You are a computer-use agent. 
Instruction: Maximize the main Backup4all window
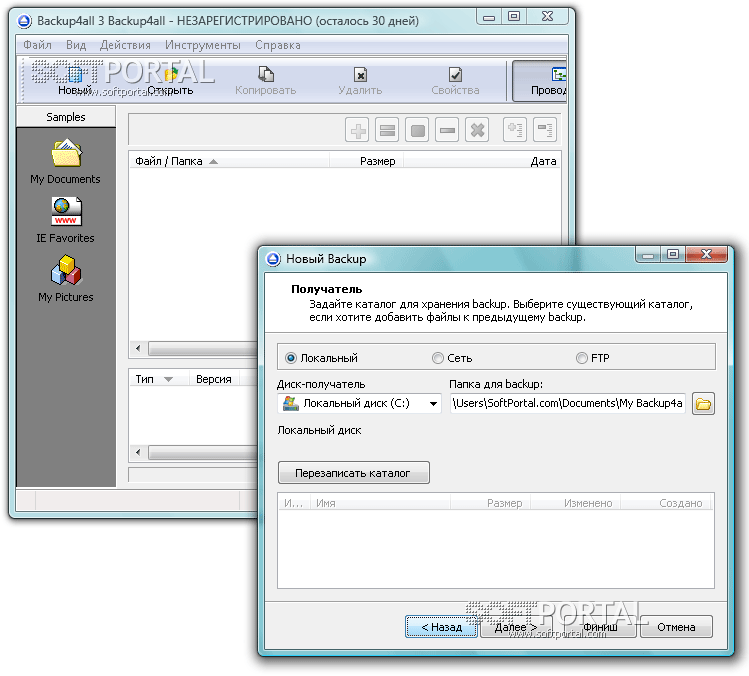(514, 16)
